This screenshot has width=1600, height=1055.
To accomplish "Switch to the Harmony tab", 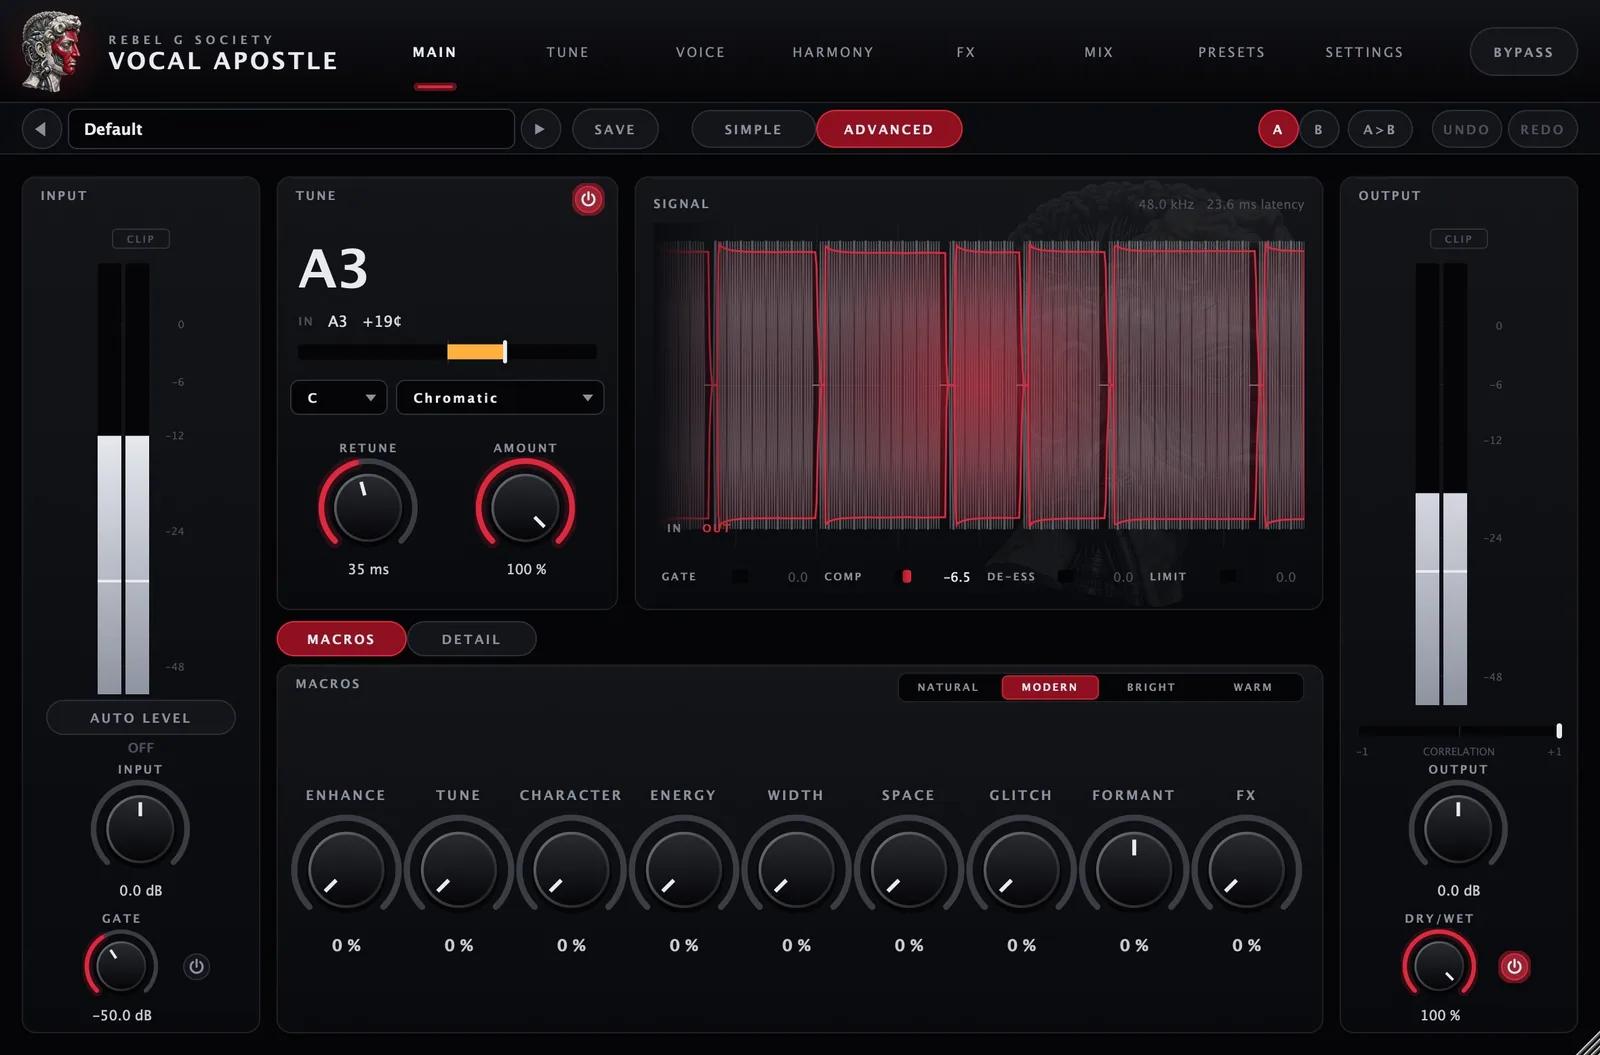I will tap(833, 52).
